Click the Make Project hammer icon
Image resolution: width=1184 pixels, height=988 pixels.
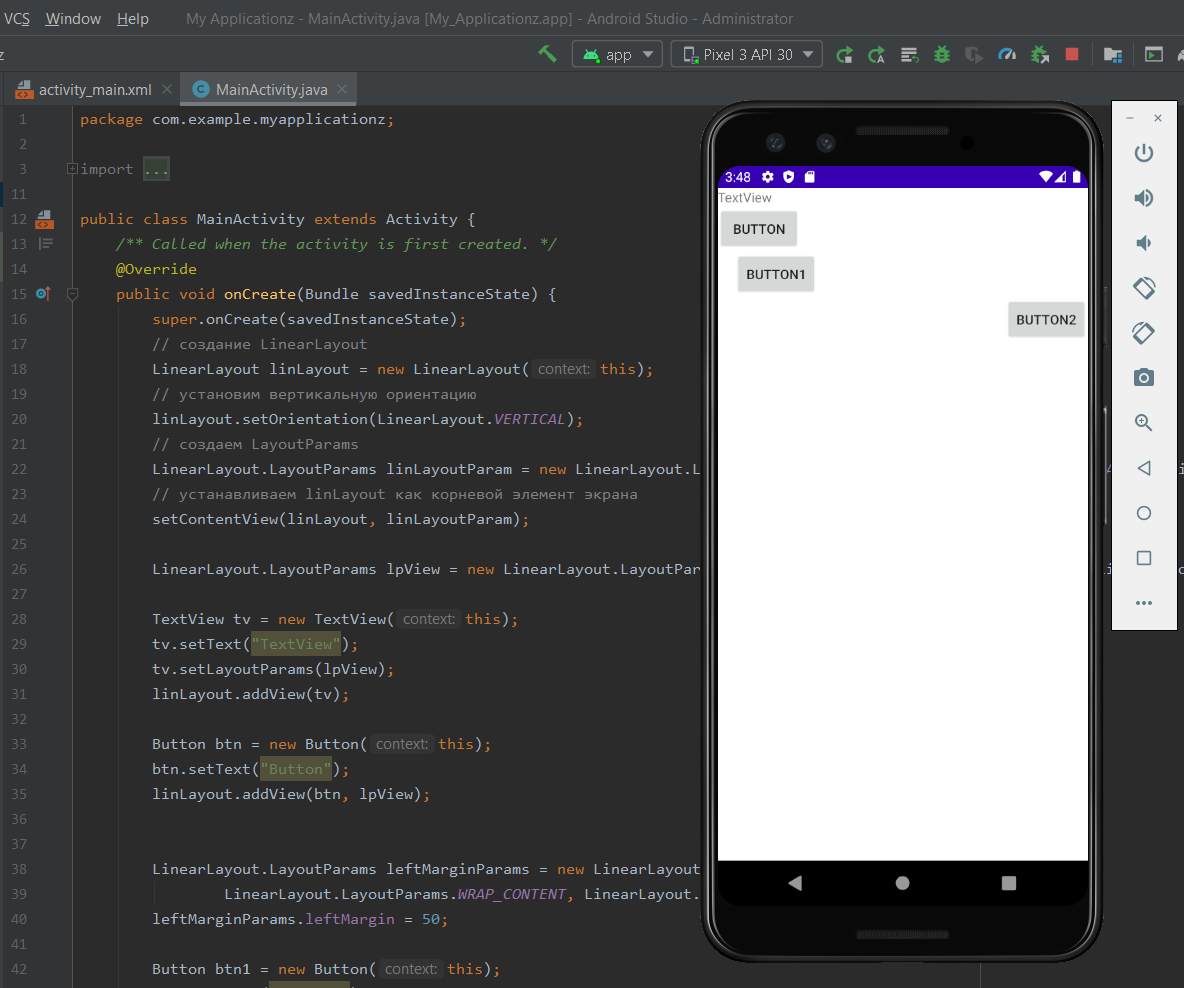547,54
